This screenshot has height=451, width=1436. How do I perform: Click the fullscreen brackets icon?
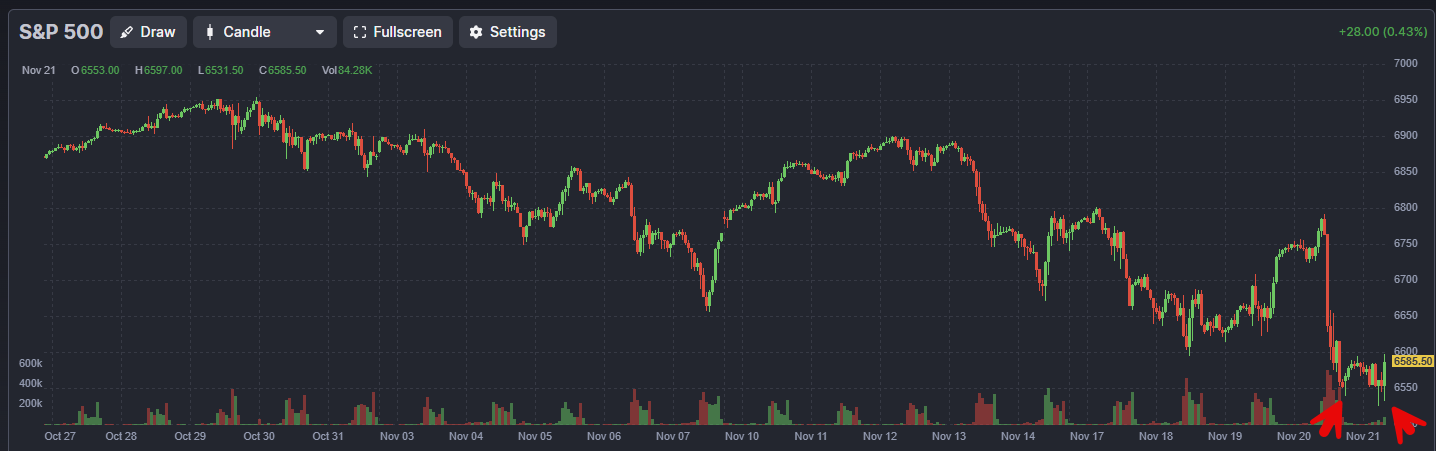360,32
